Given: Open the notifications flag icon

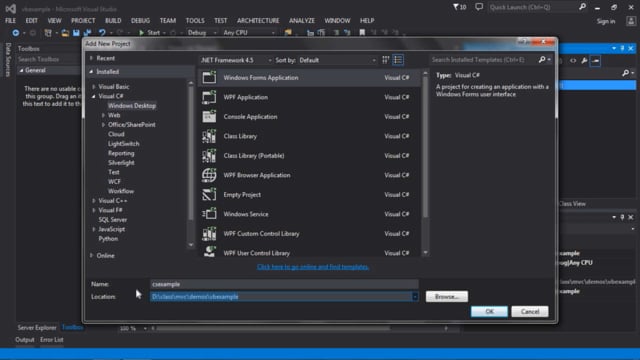Looking at the screenshot, I should tap(456, 7).
